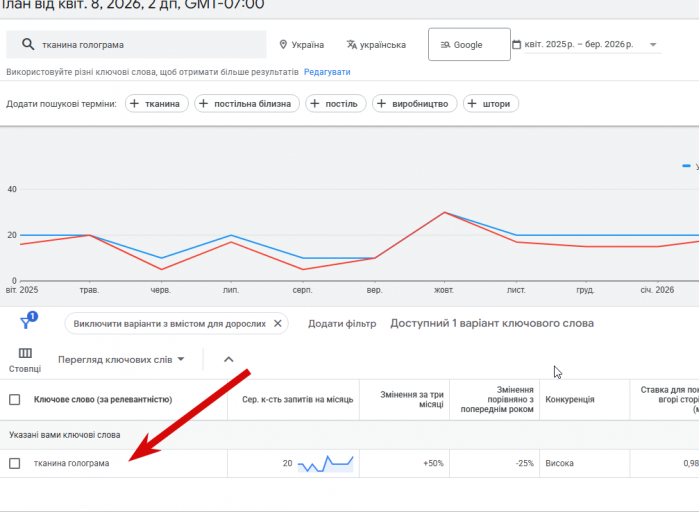The image size is (699, 512).
Task: Click the plus icon on 'тканина' chip
Action: 134,103
